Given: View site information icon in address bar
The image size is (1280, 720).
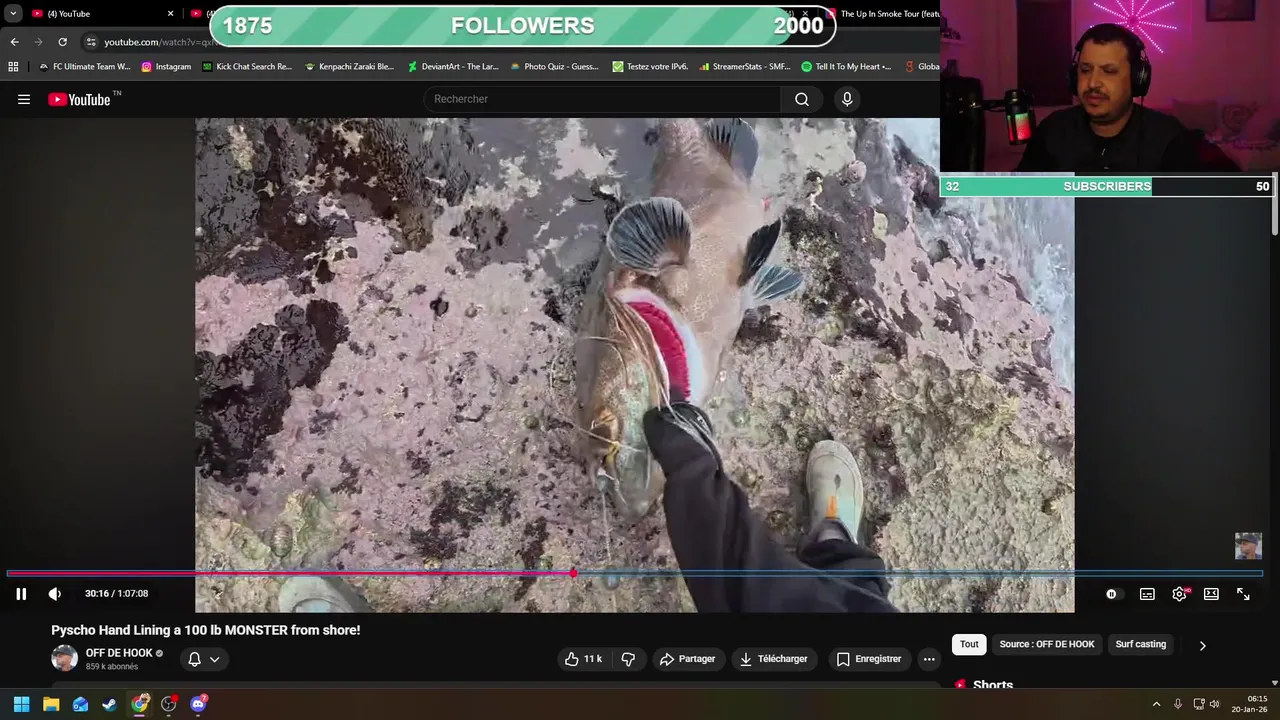Looking at the screenshot, I should (x=91, y=42).
